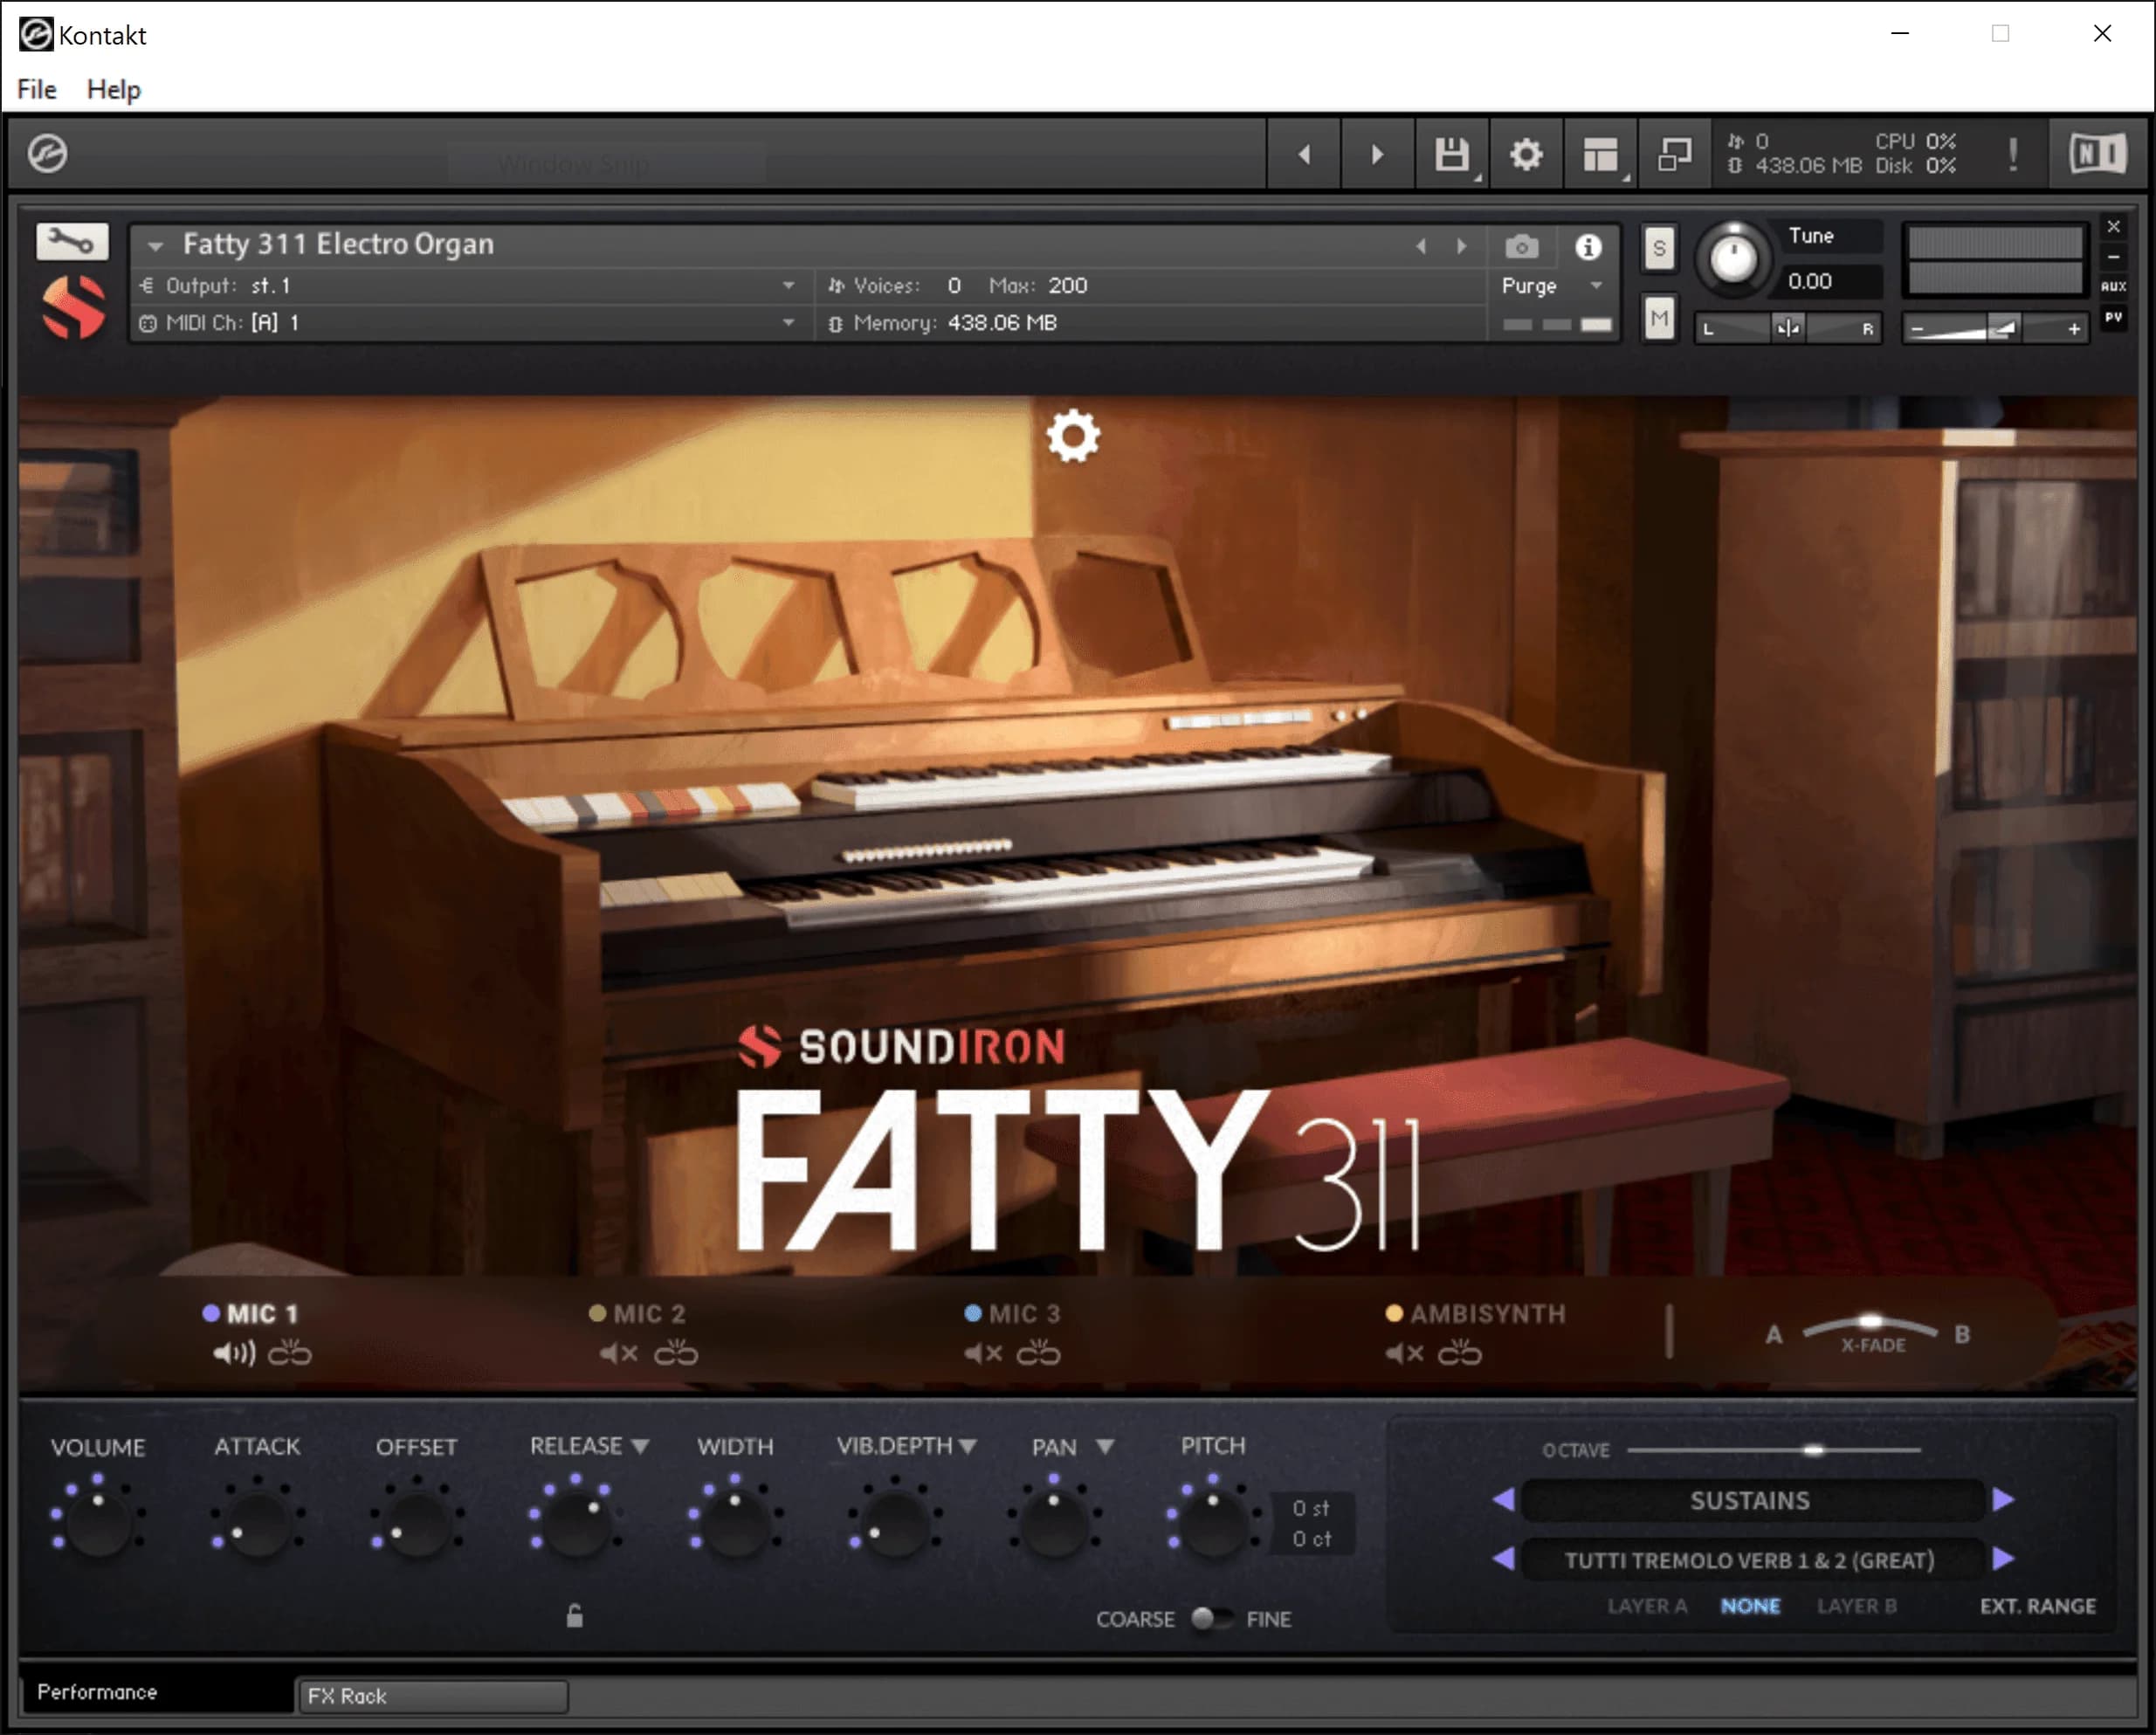Click the Native Instruments logo in the toolbar

pos(2096,152)
